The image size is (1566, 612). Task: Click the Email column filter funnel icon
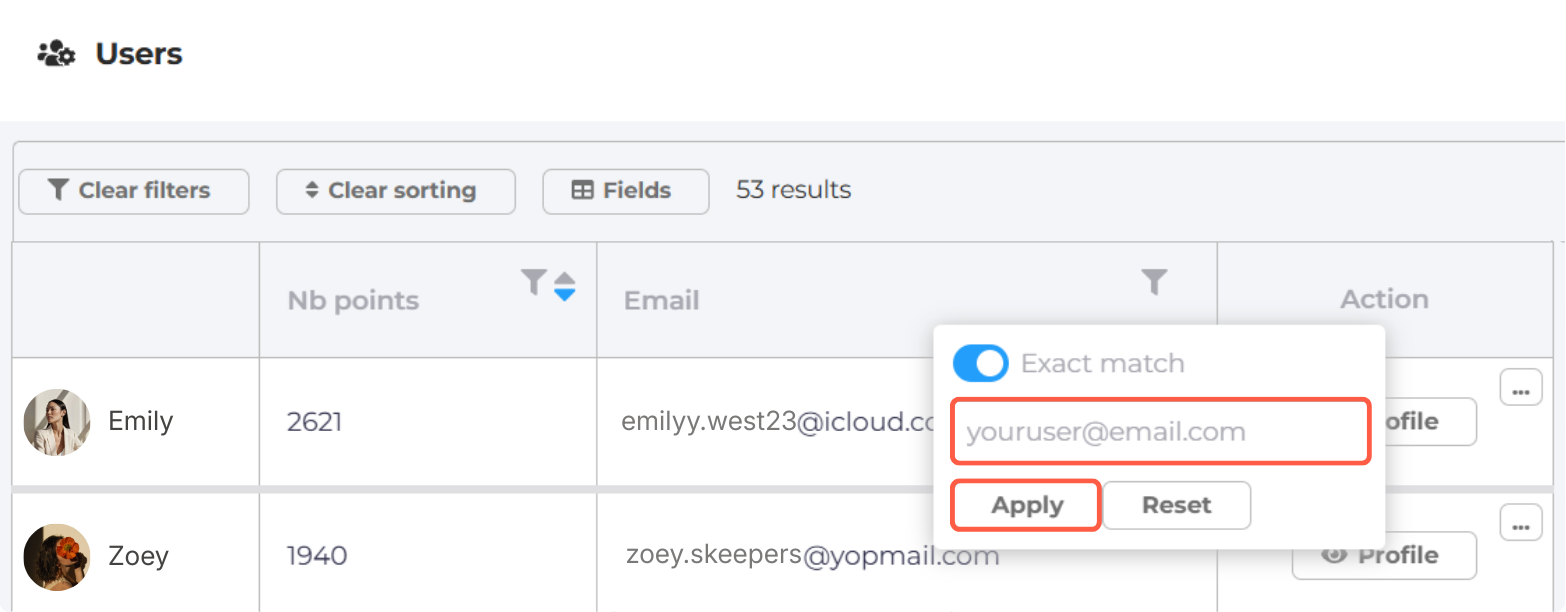point(1154,283)
